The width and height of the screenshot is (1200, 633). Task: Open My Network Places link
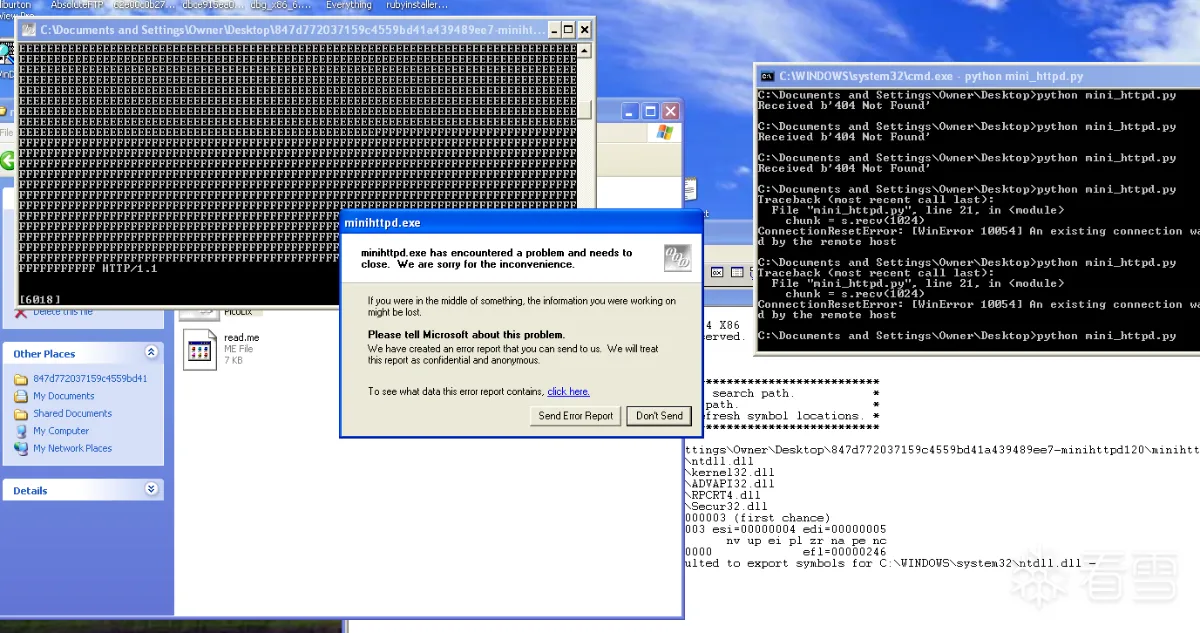click(x=72, y=448)
